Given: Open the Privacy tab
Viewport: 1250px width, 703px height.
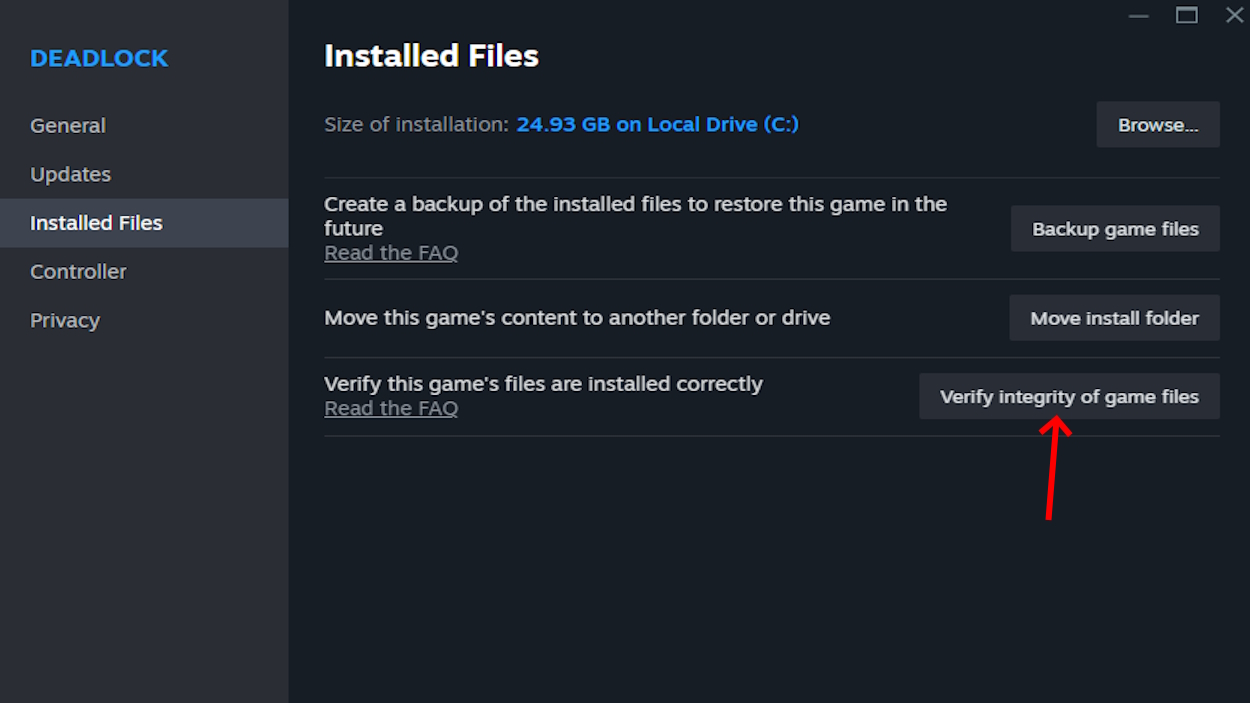Looking at the screenshot, I should coord(65,321).
